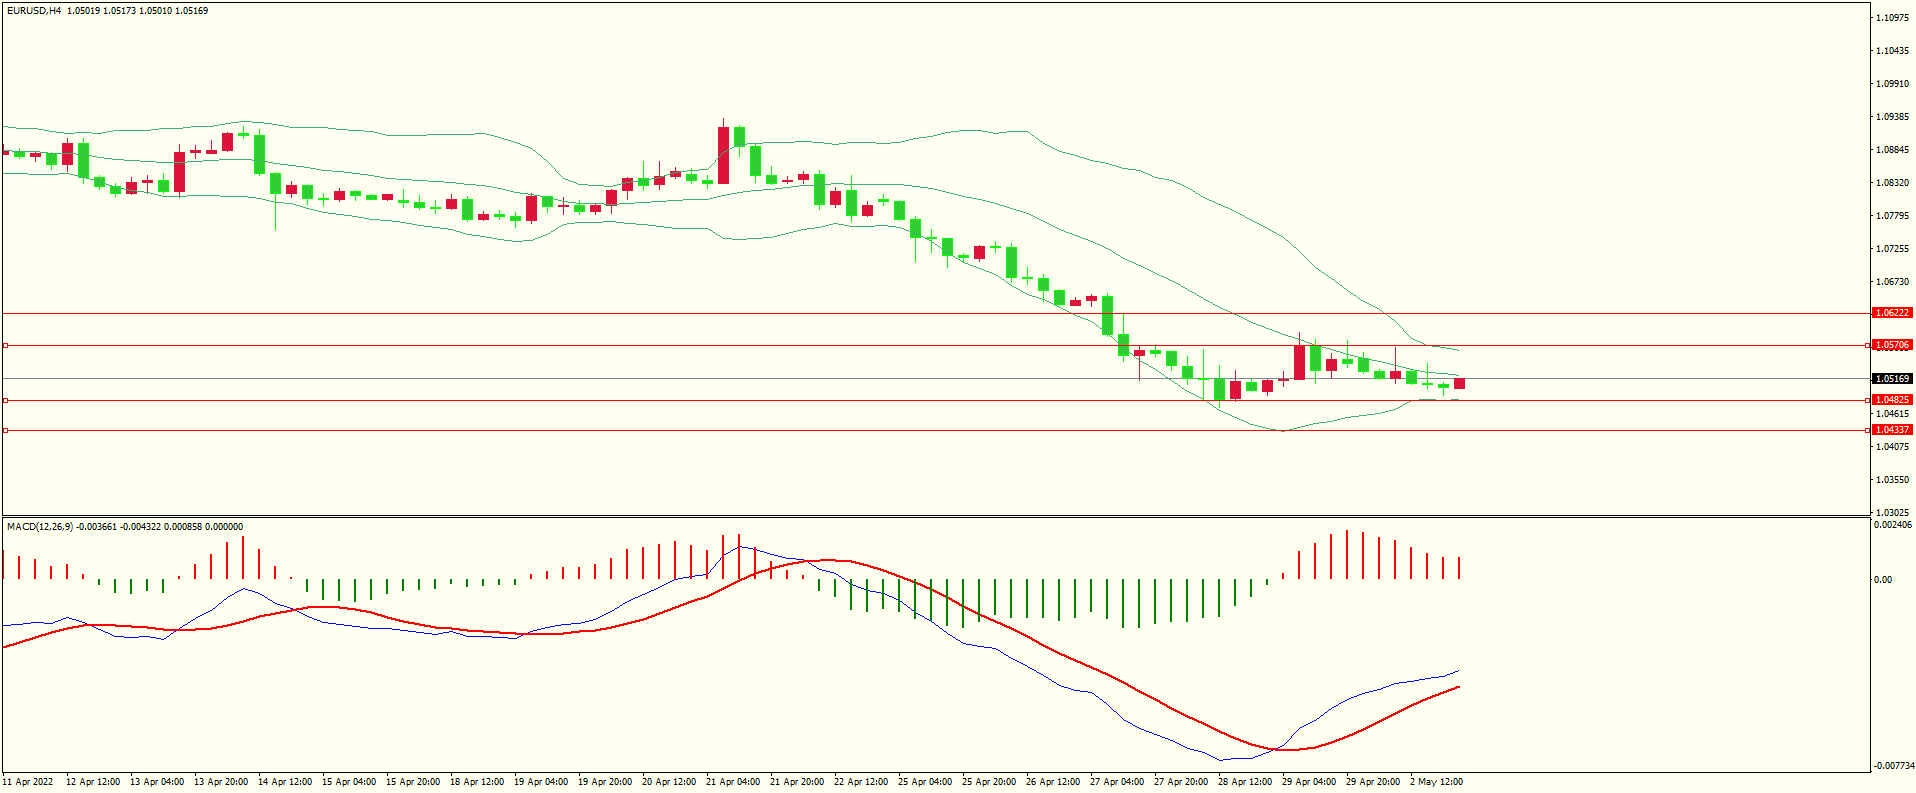Screen dimensions: 1916x793
Task: Click the 0.002406 MACD scale value
Action: coord(1893,525)
